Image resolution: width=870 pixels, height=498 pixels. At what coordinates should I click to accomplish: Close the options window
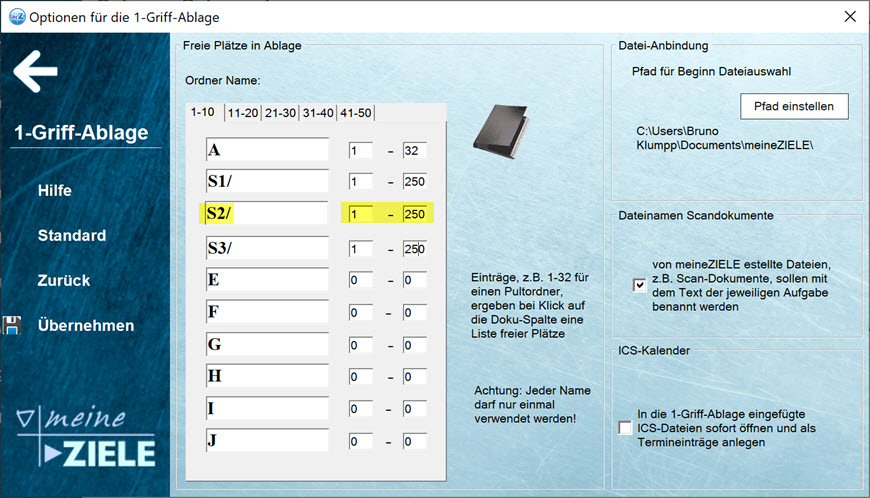click(849, 17)
